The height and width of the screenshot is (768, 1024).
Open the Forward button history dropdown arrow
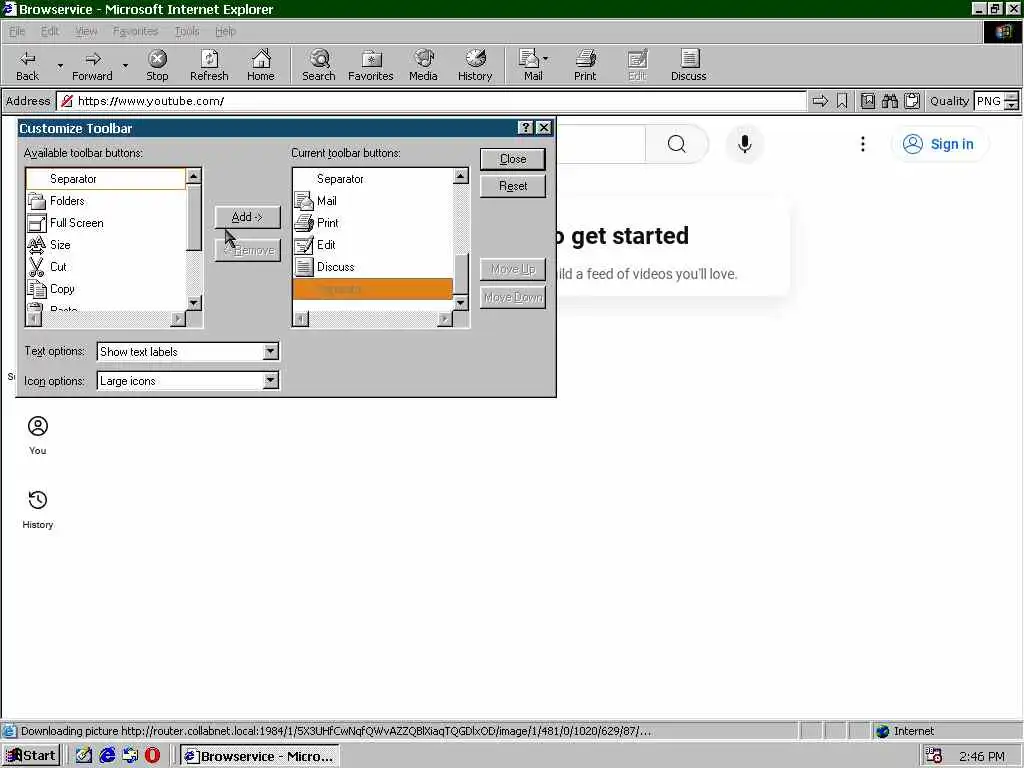(125, 65)
